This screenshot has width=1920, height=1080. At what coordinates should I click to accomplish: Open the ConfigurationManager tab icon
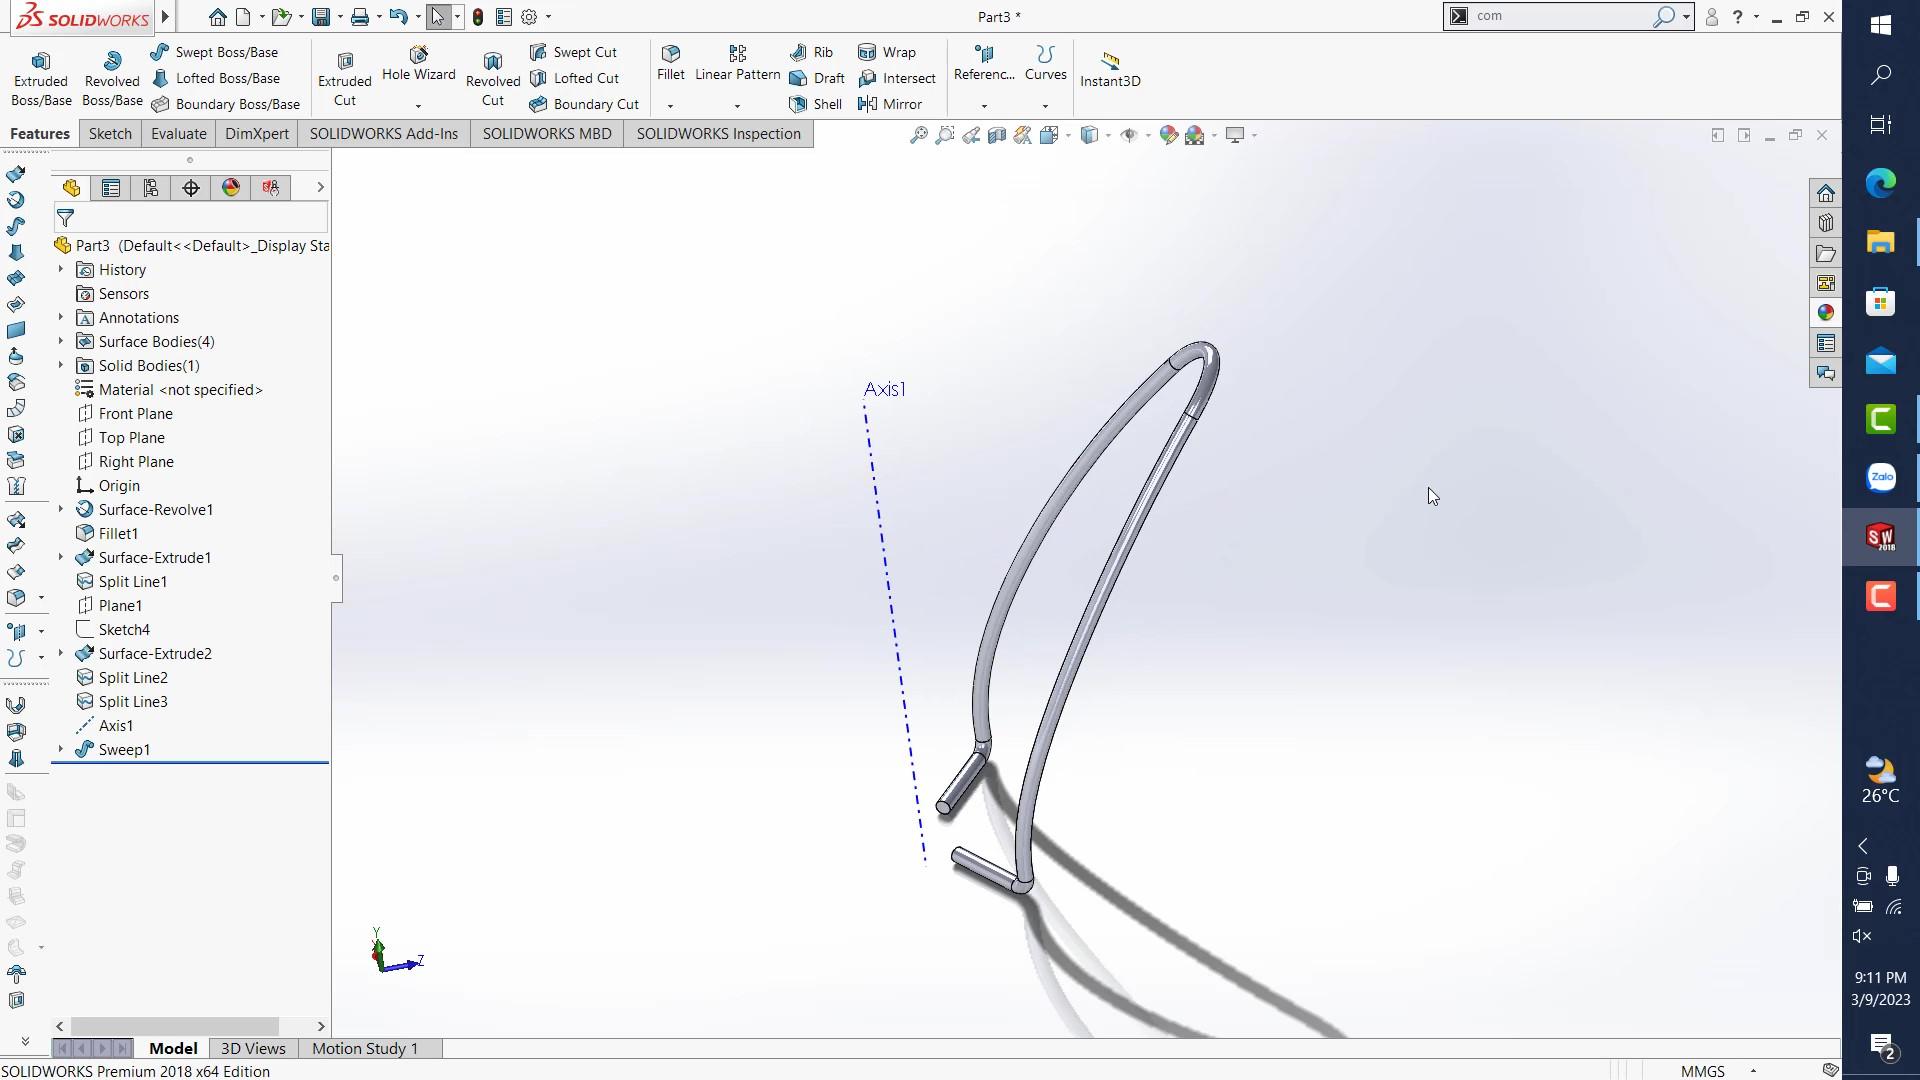[151, 188]
